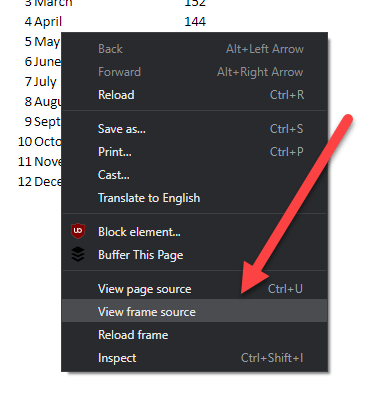Click the 7 July row label
Screen dimensions: 387x408
coord(41,82)
